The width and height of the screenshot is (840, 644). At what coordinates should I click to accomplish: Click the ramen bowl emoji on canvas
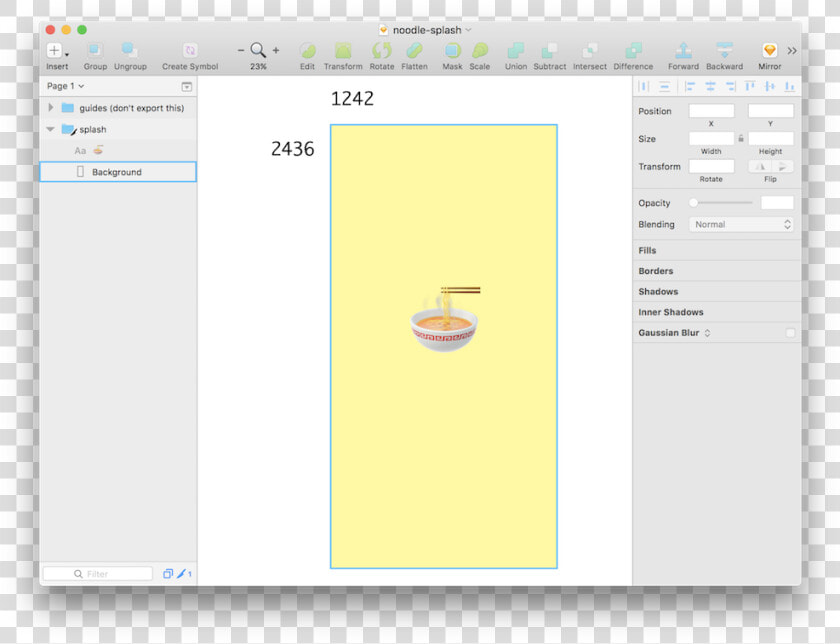pos(444,319)
